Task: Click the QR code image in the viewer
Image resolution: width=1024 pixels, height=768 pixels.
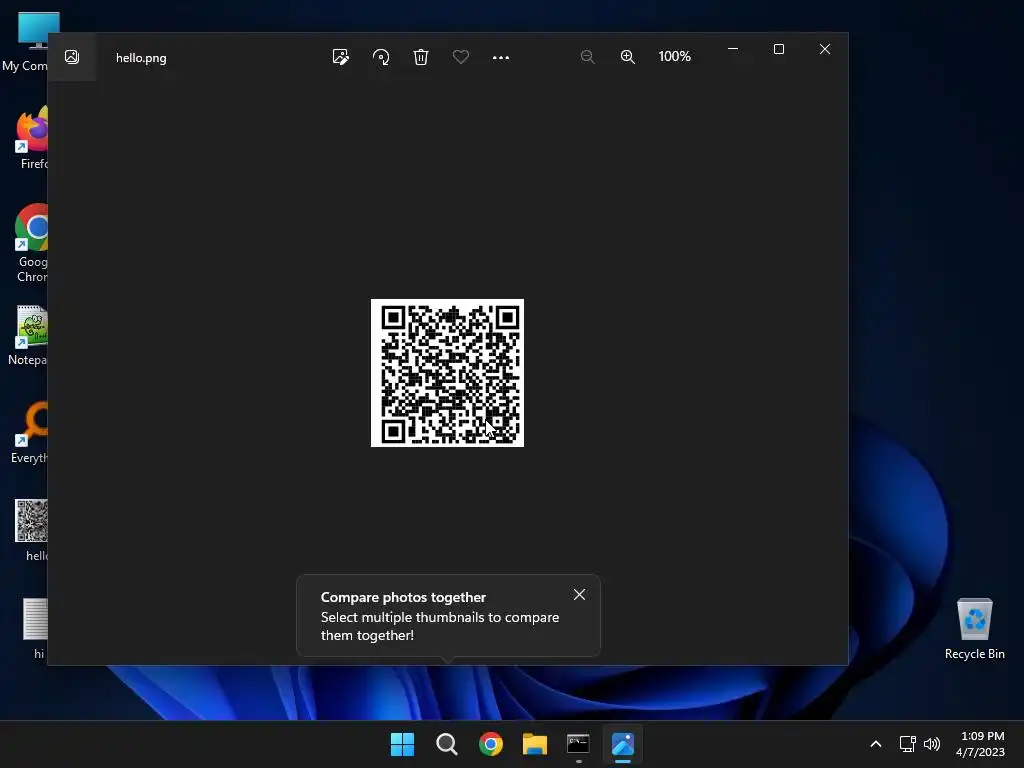Action: pyautogui.click(x=447, y=373)
